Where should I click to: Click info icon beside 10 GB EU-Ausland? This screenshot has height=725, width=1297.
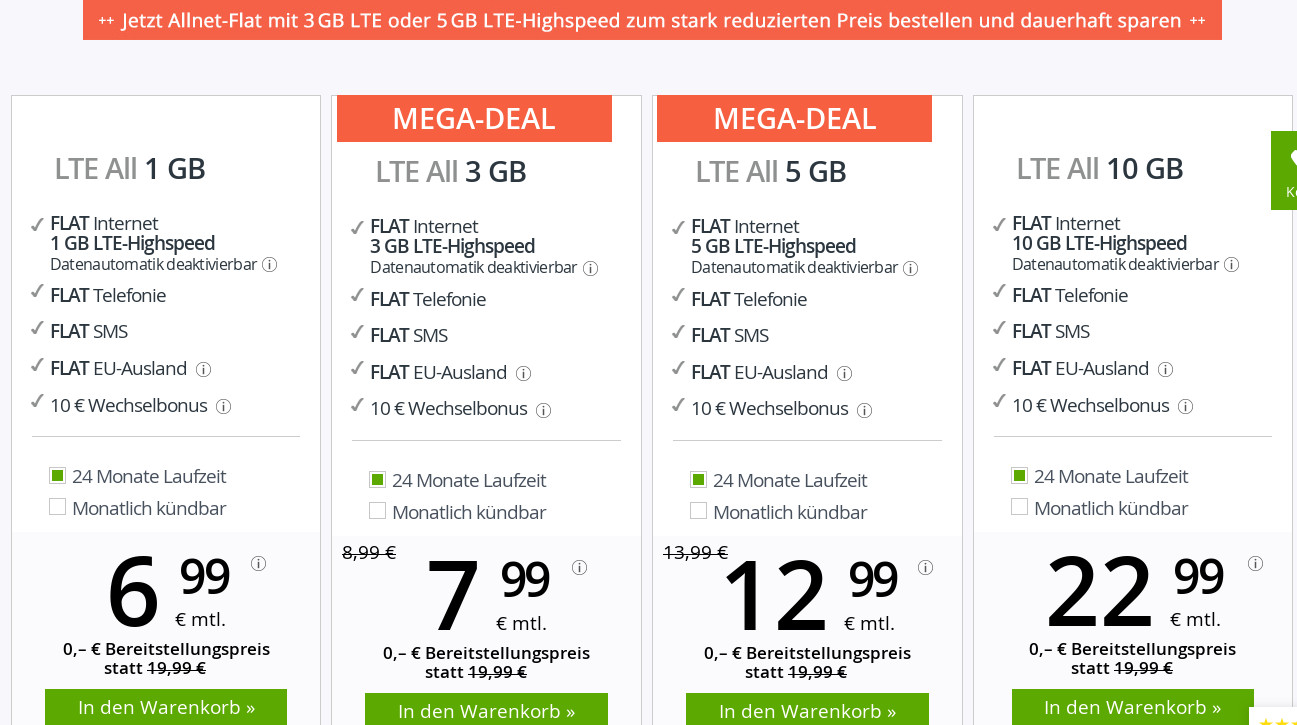coord(1165,369)
